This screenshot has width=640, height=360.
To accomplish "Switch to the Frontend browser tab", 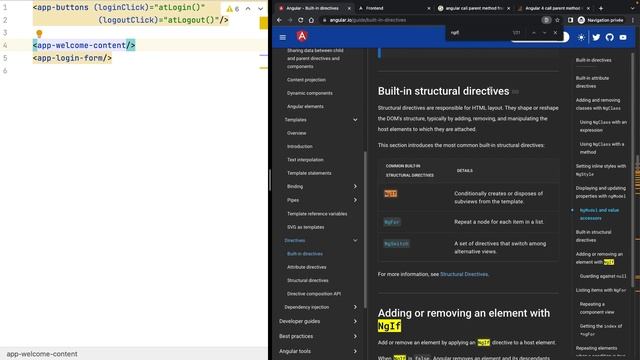I will click(x=393, y=8).
